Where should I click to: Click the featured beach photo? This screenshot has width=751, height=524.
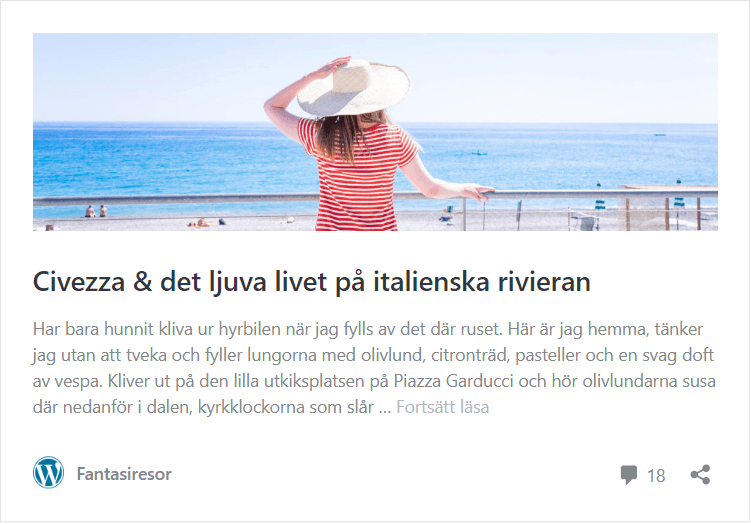[375, 132]
